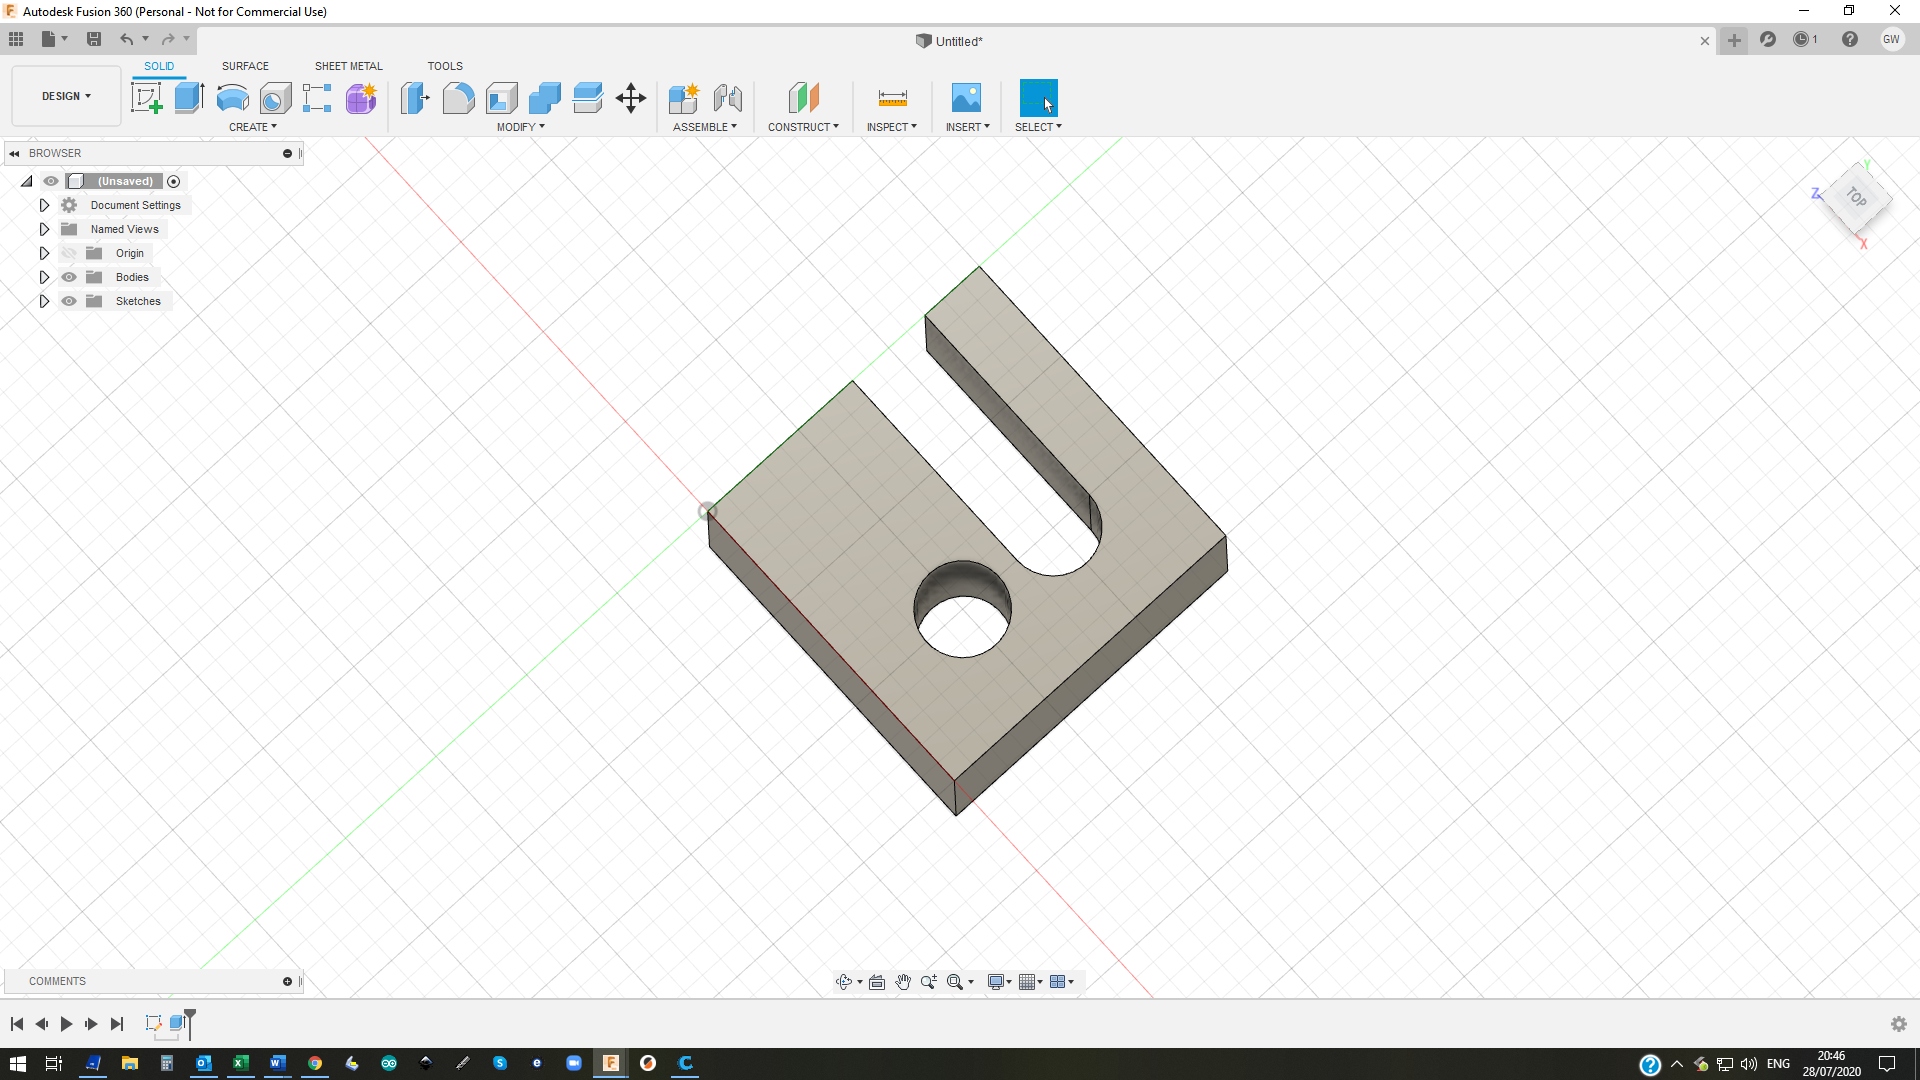The width and height of the screenshot is (1920, 1080).
Task: Open the DESIGN workspace dropdown
Action: (66, 96)
